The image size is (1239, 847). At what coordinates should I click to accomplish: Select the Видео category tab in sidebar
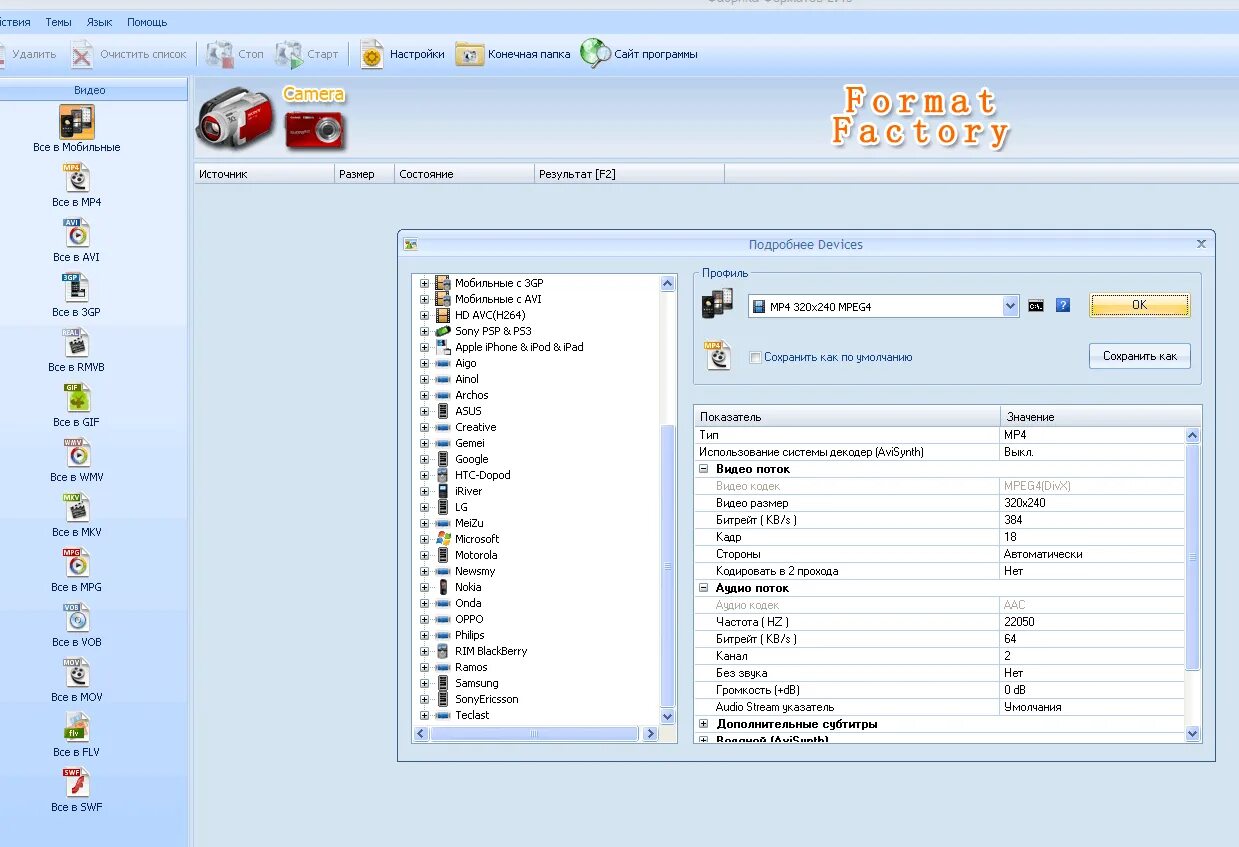coord(93,90)
